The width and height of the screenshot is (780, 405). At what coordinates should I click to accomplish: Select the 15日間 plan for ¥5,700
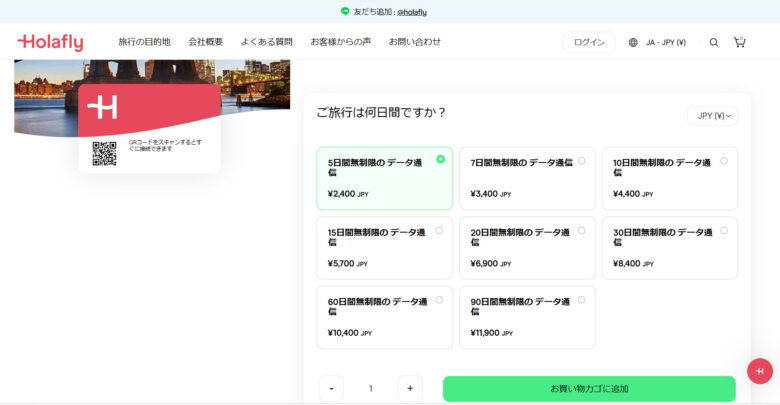click(384, 247)
